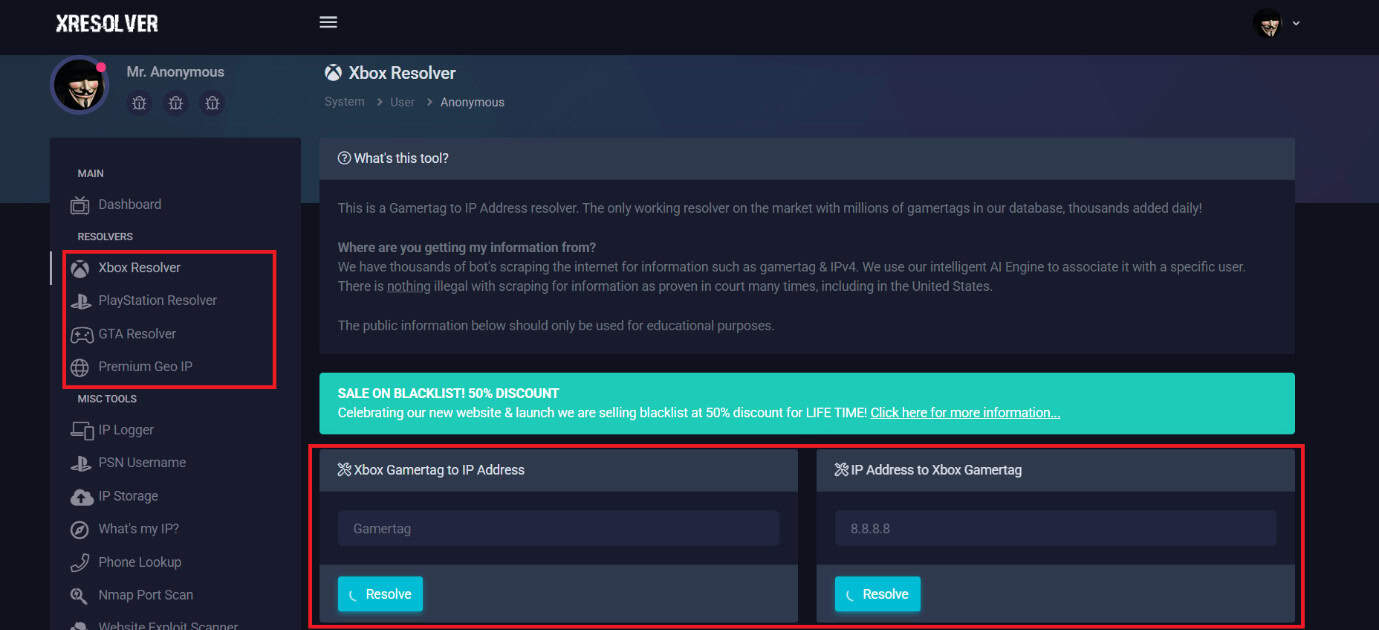This screenshot has height=630, width=1379.
Task: Open the hamburger navigation menu
Action: click(328, 21)
